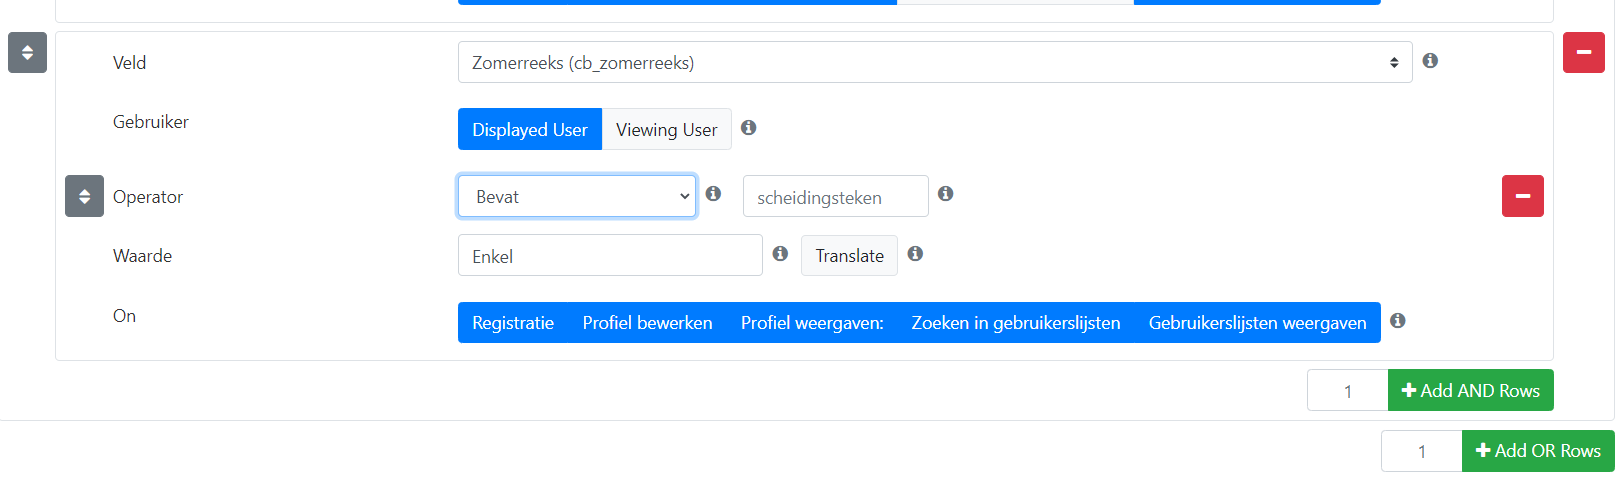Toggle the Profiel bewerken option
The height and width of the screenshot is (480, 1623).
648,323
